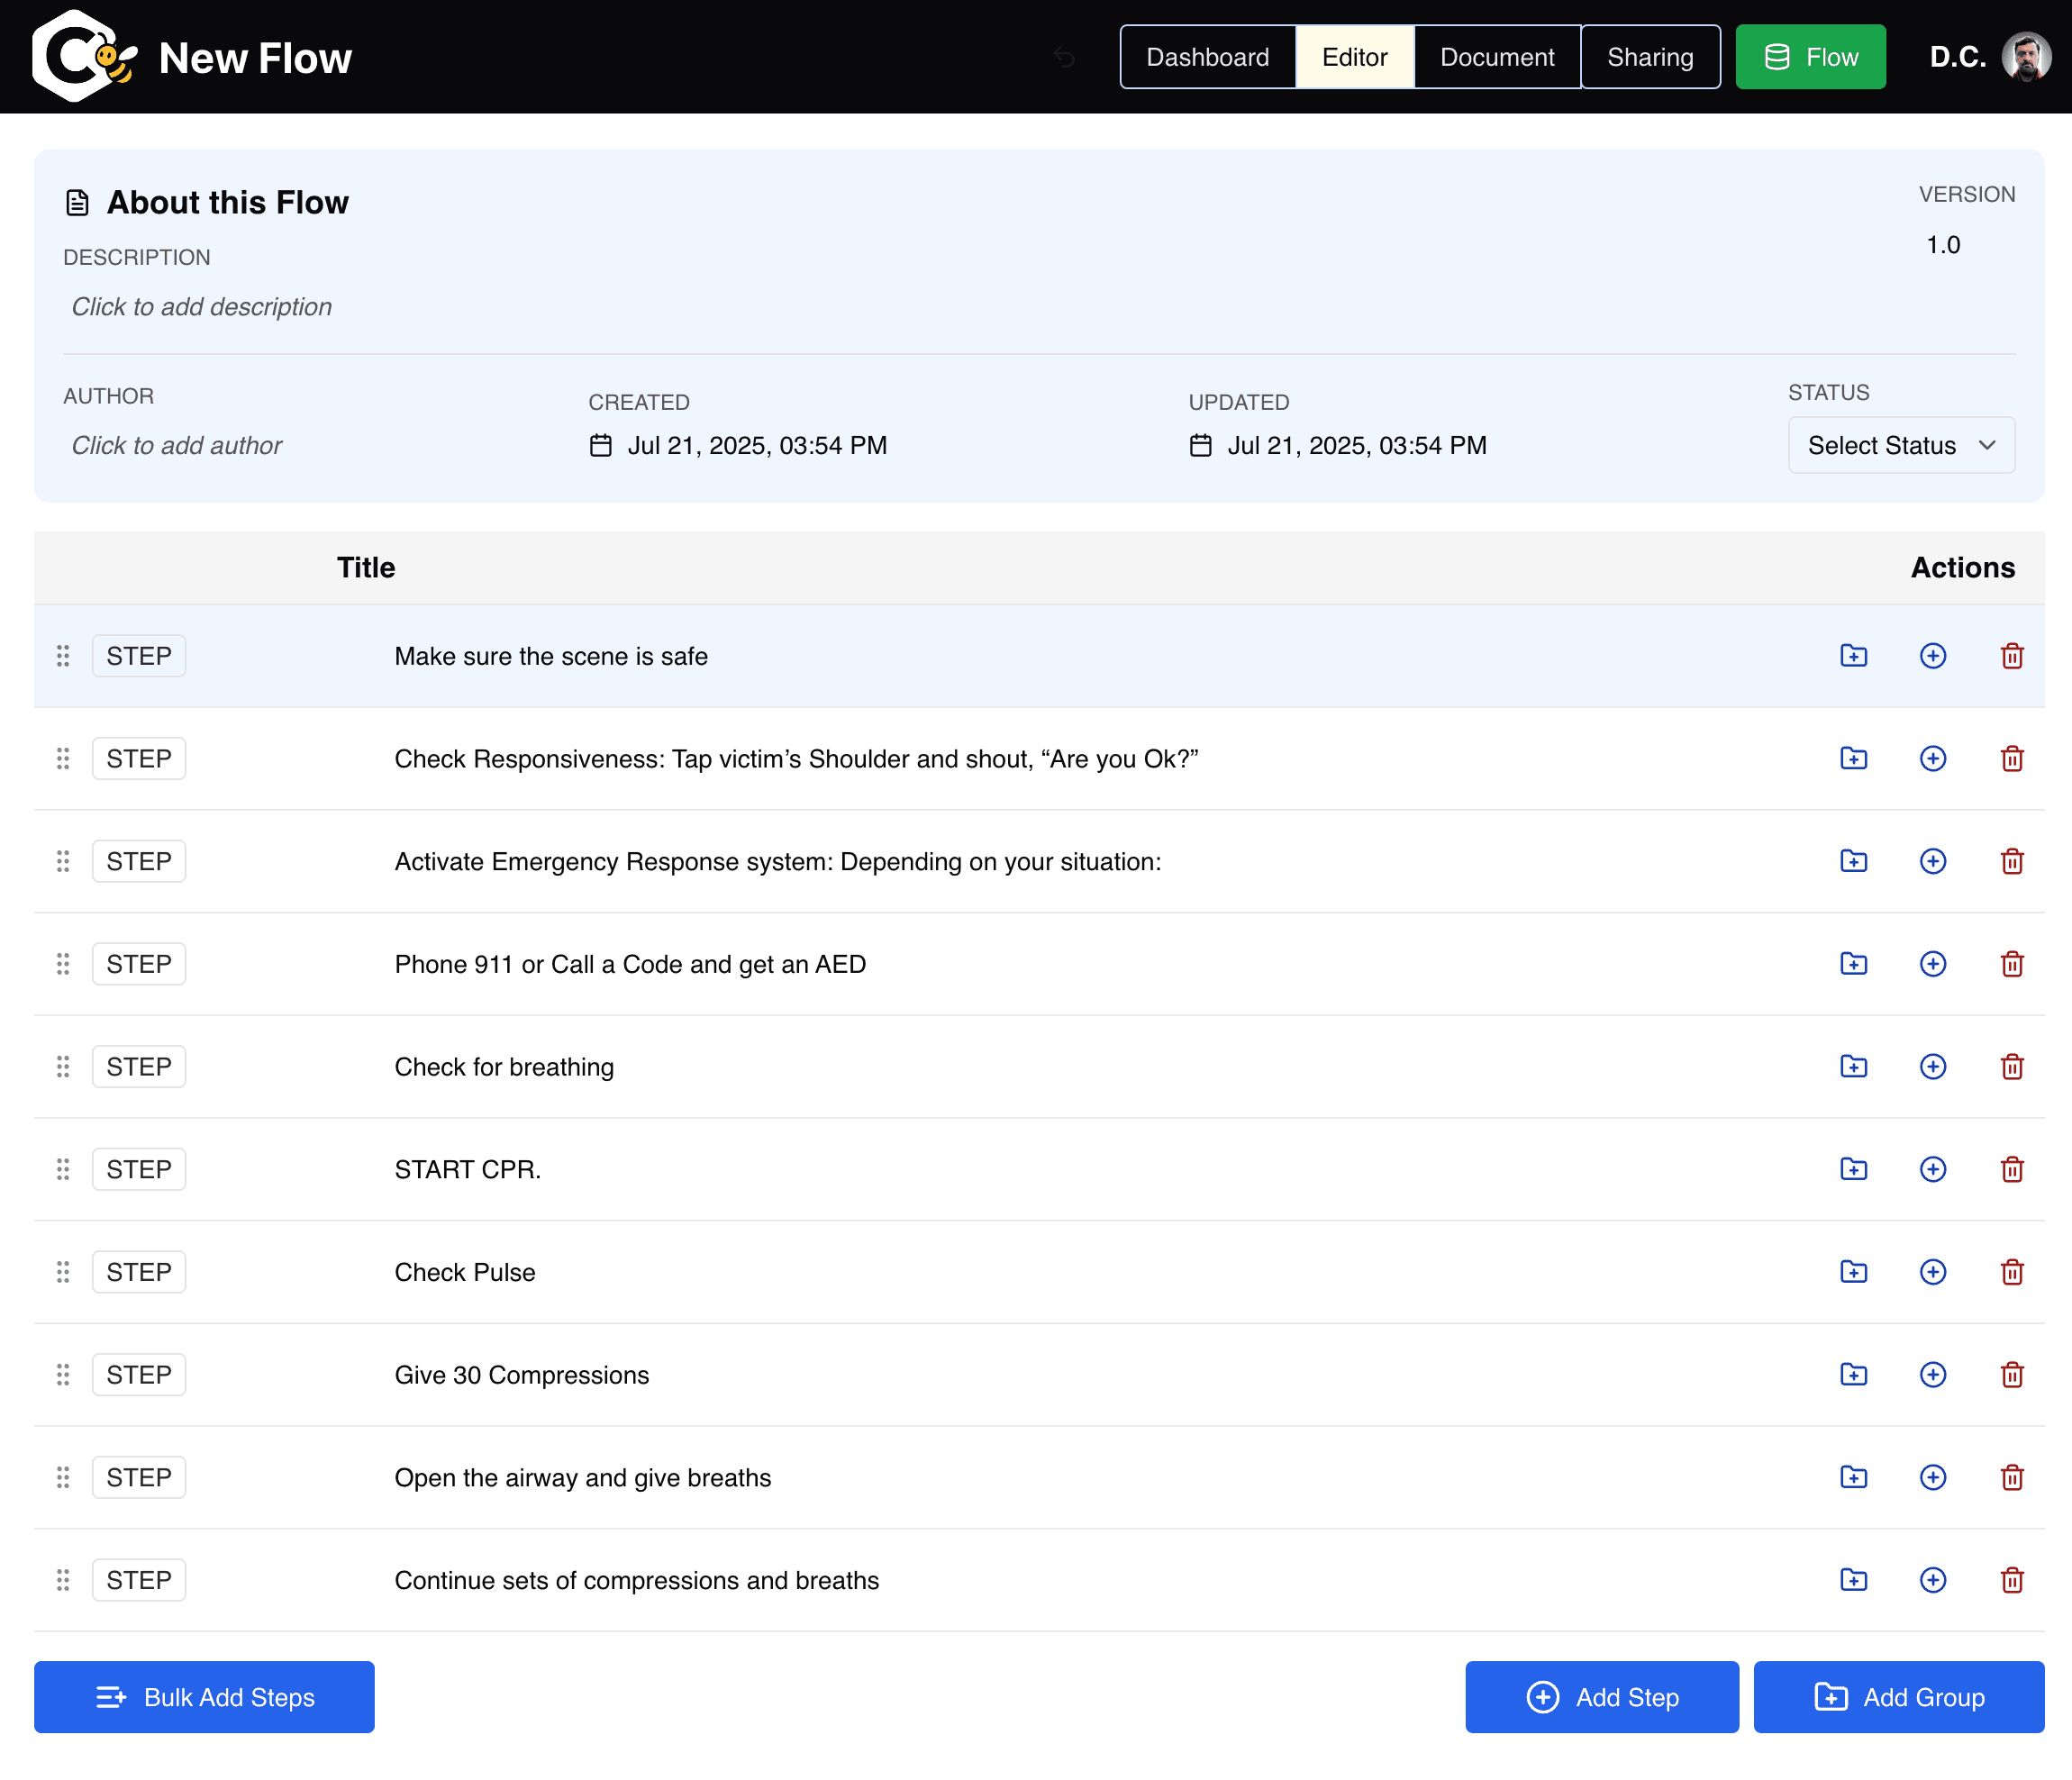Plus circle icon on 'START CPR.' row
2072x1780 pixels.
[x=1933, y=1169]
